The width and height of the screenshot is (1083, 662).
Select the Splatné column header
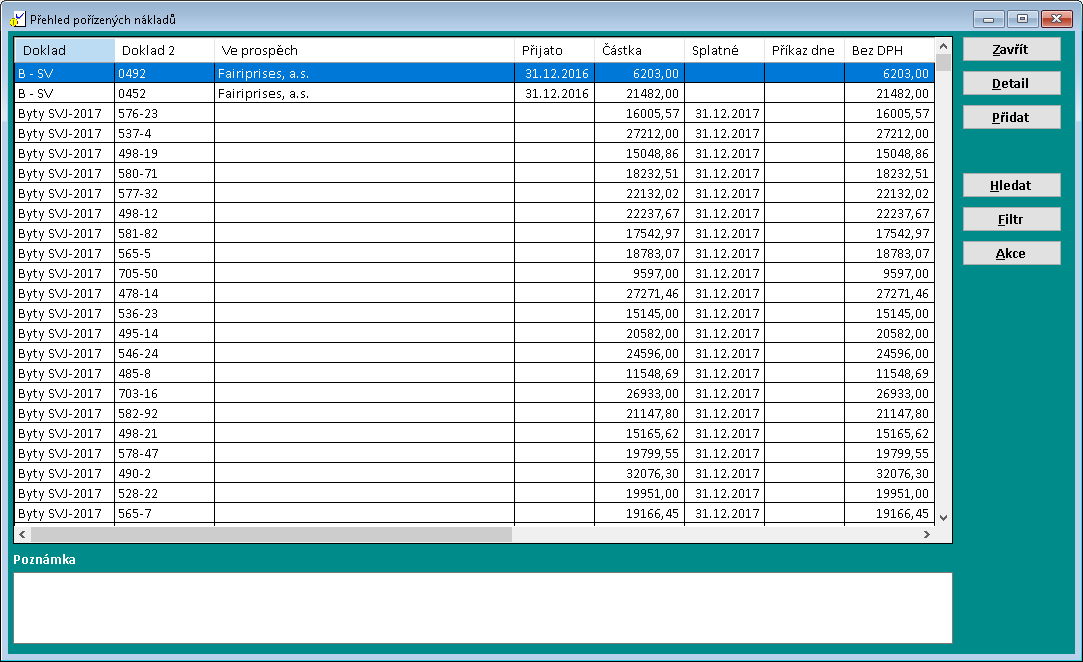724,50
